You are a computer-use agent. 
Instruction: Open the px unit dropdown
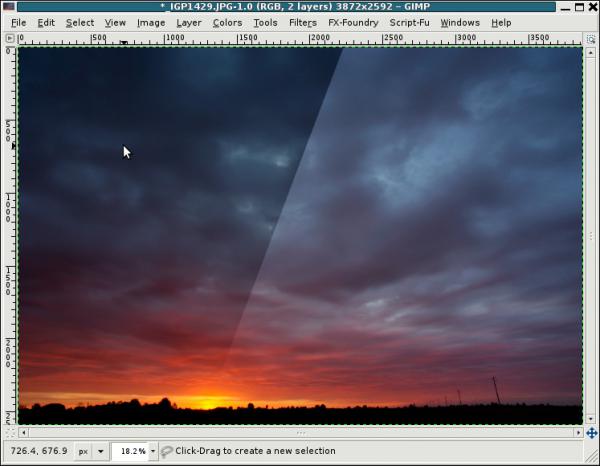(x=91, y=451)
